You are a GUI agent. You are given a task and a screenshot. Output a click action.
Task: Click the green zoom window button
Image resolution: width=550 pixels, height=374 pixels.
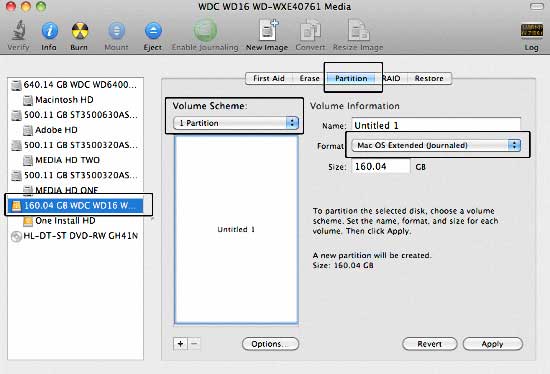[41, 6]
